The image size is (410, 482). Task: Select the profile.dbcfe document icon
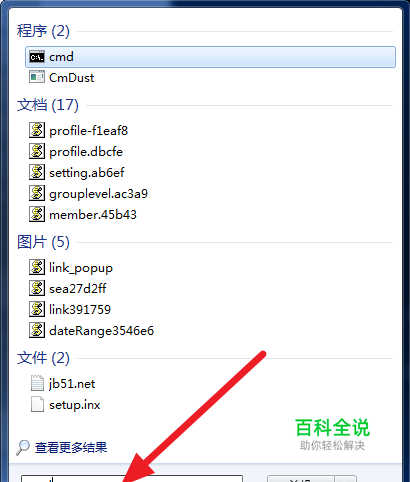37,151
